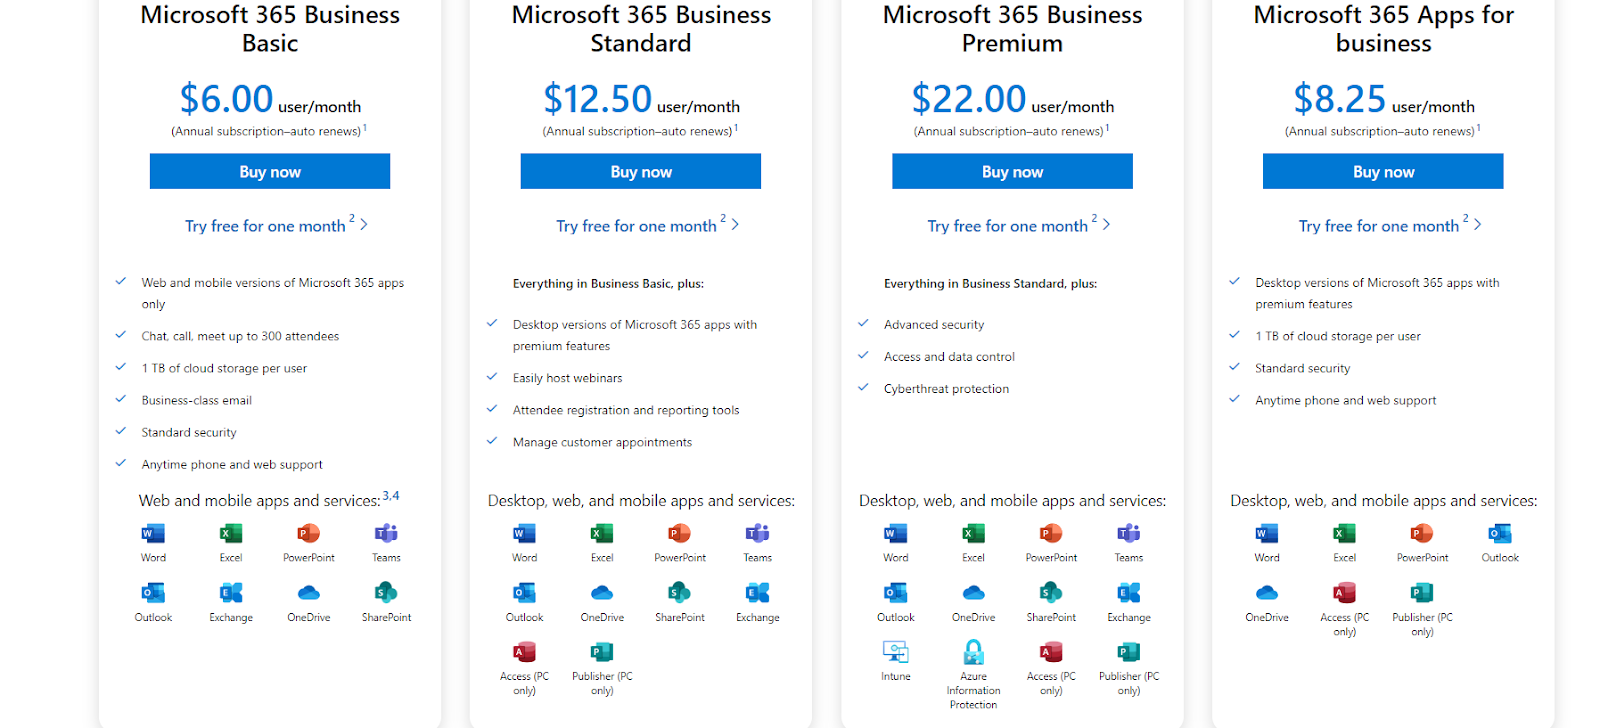Screen dimensions: 1600x728
Task: Click Access icon under Business Standard
Action: pyautogui.click(x=524, y=652)
